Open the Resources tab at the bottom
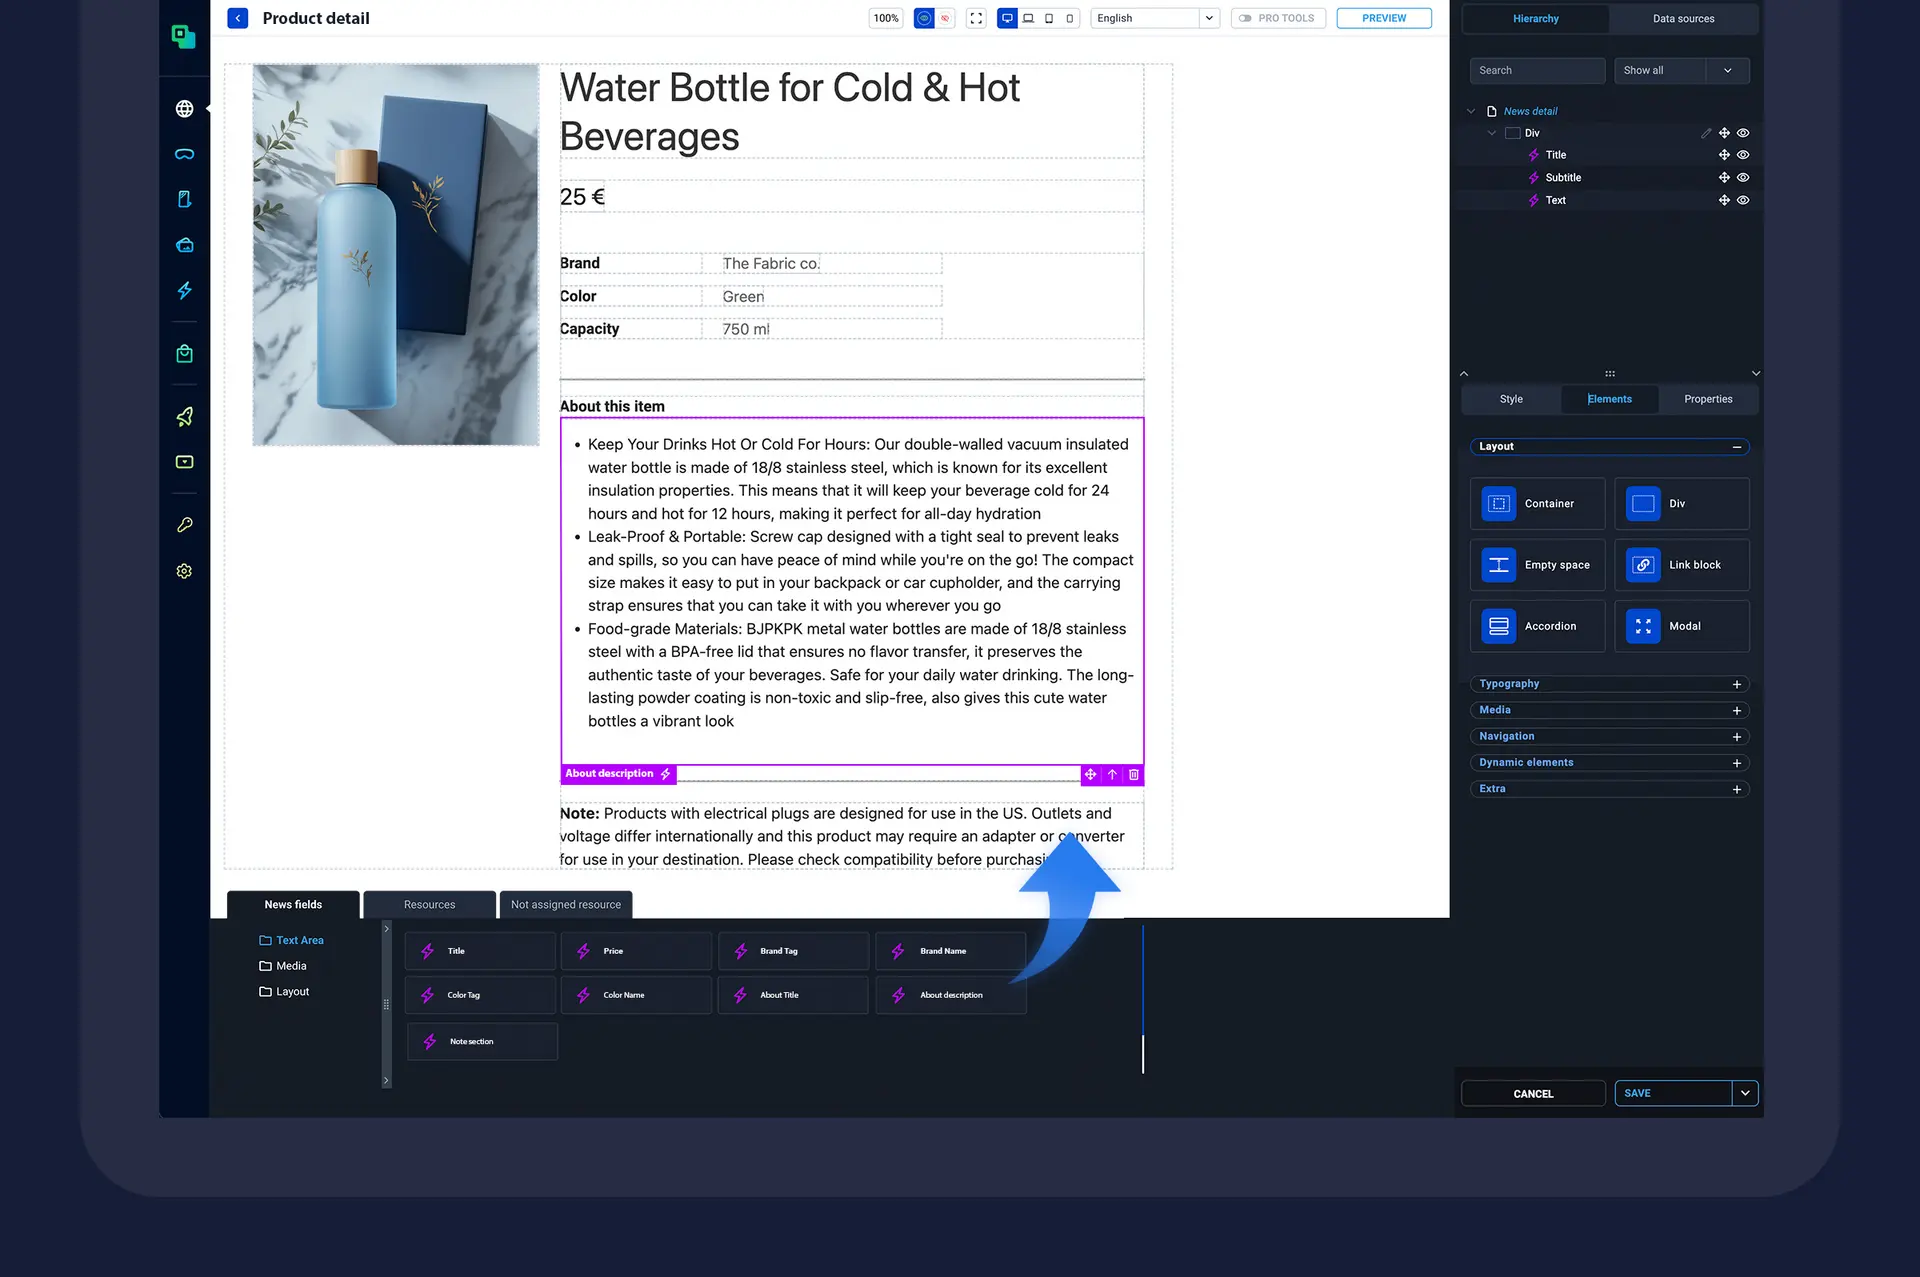Viewport: 1920px width, 1277px height. (429, 904)
